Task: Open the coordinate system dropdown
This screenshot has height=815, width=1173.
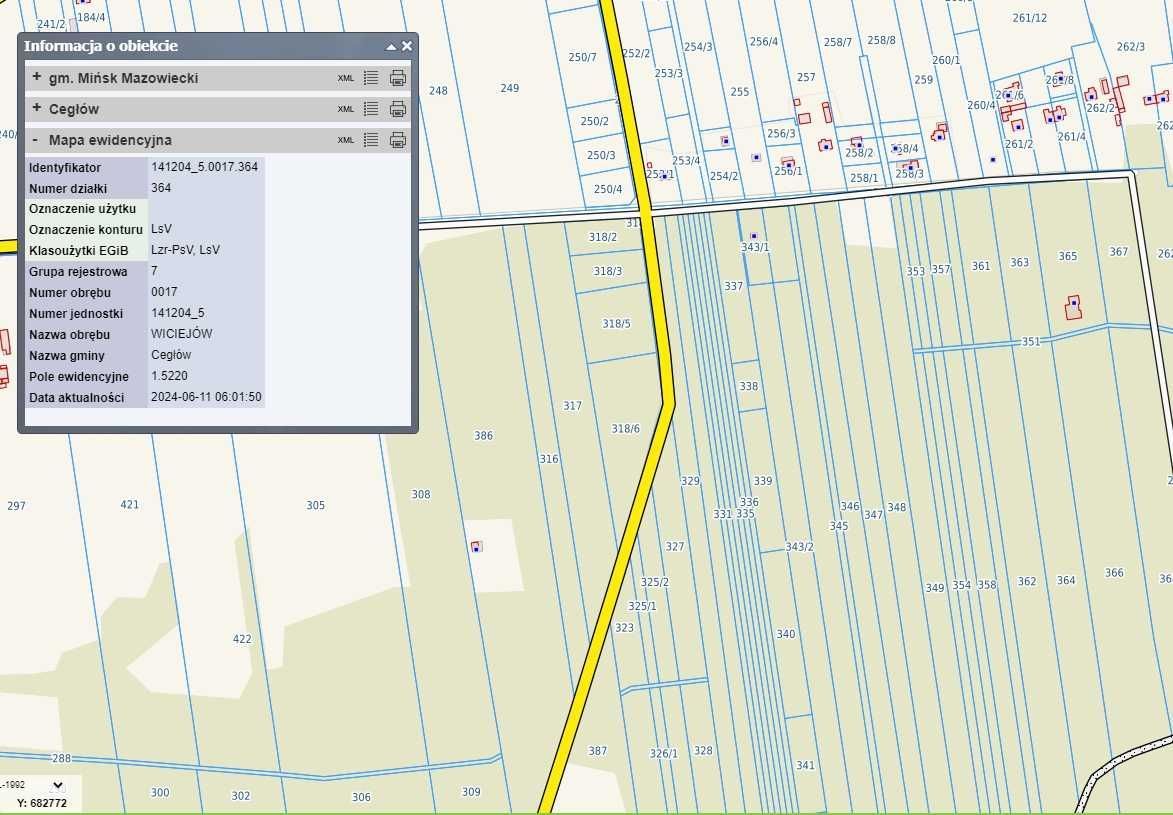Action: (57, 785)
